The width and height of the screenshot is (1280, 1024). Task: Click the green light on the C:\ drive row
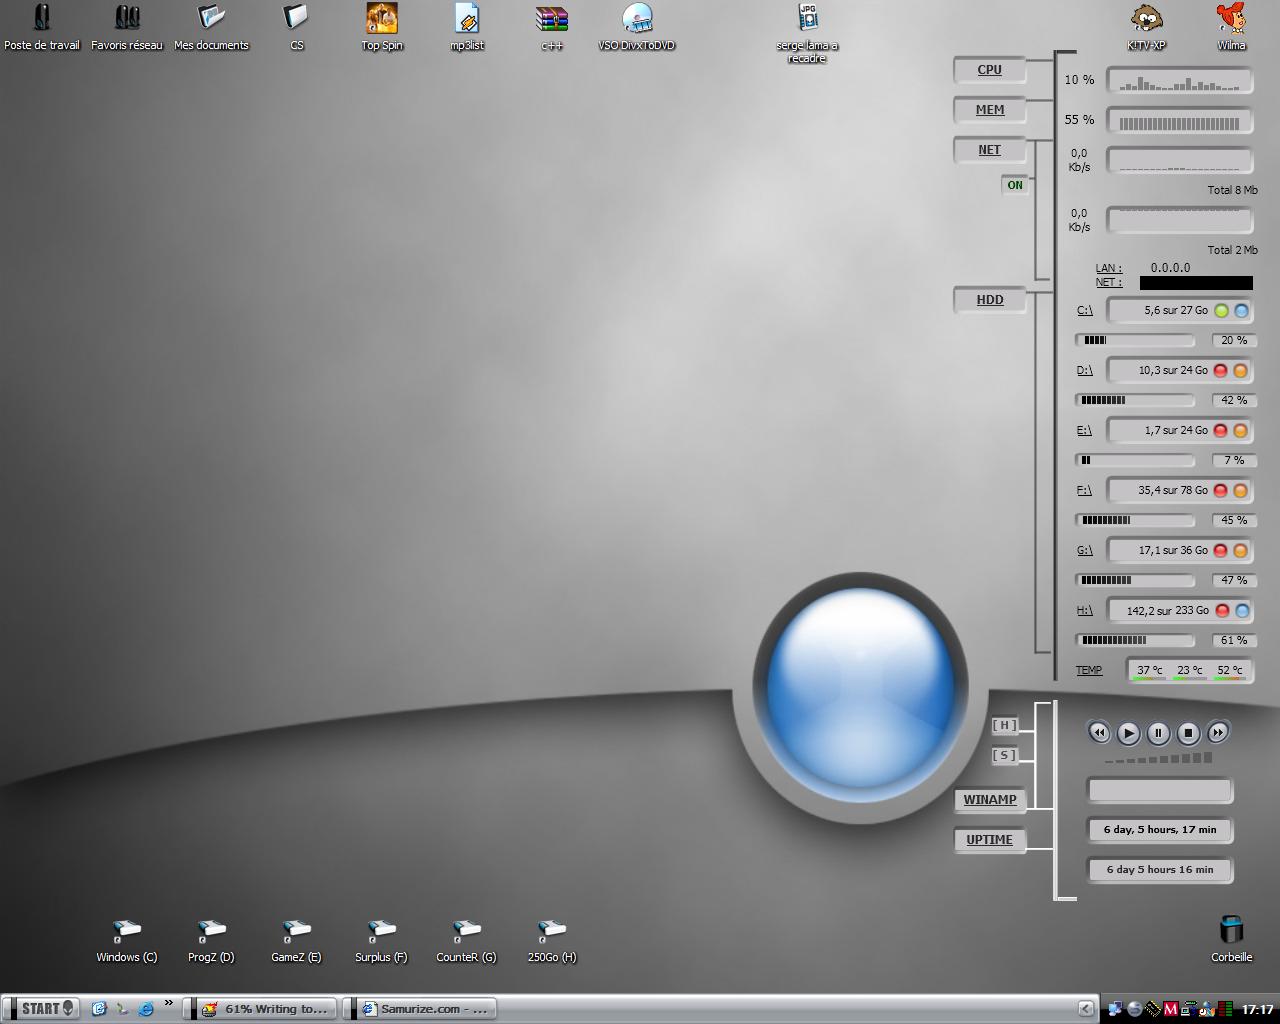(1221, 311)
